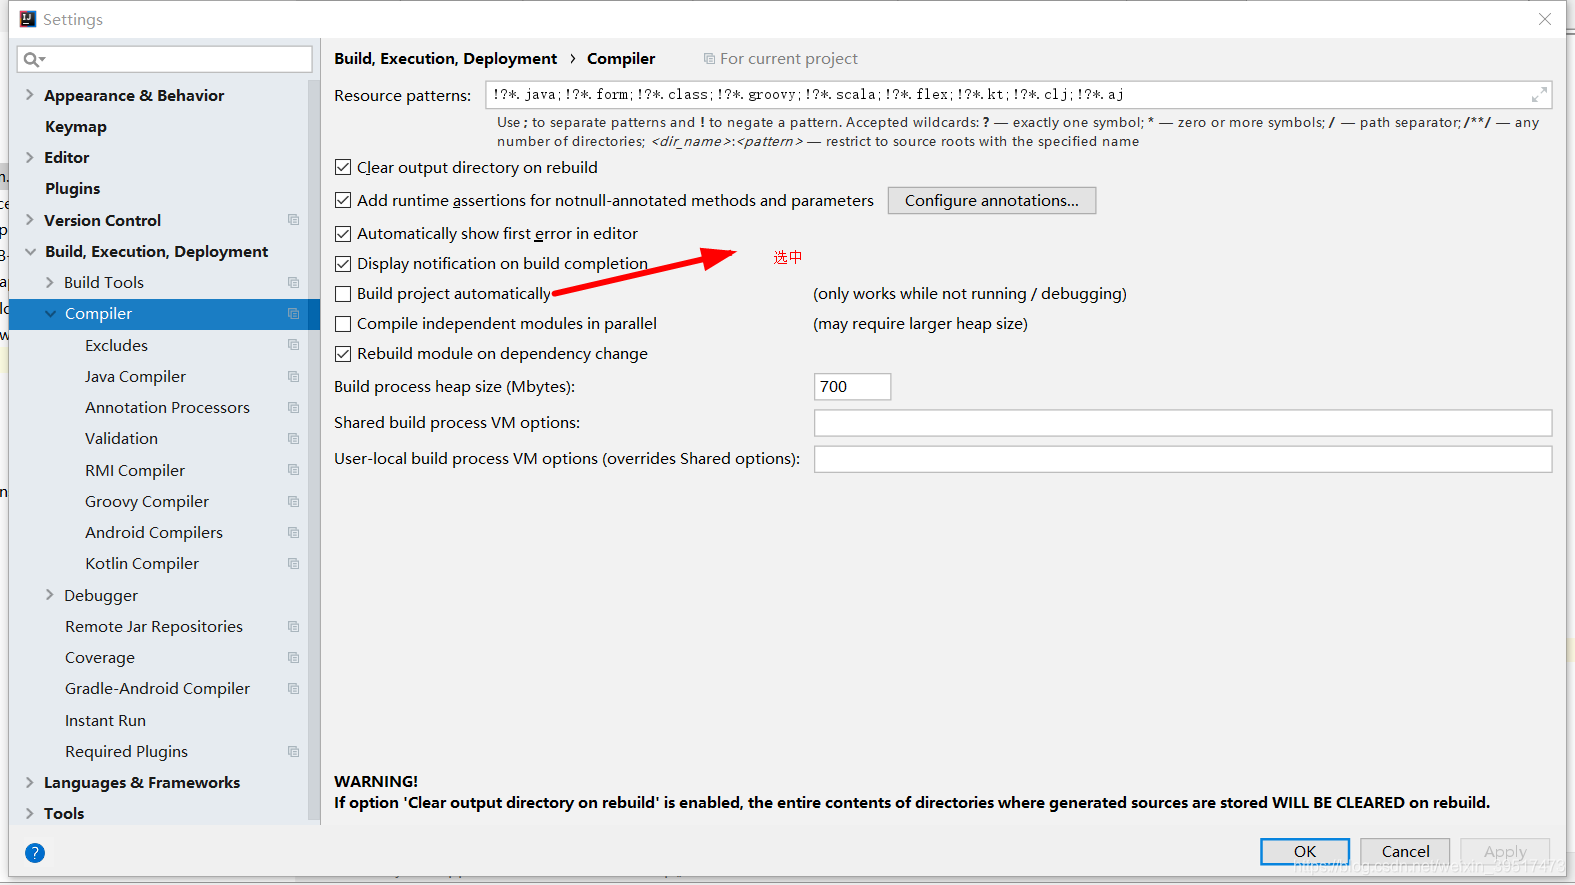The width and height of the screenshot is (1575, 885).
Task: Expand the Version Control section
Action: (30, 220)
